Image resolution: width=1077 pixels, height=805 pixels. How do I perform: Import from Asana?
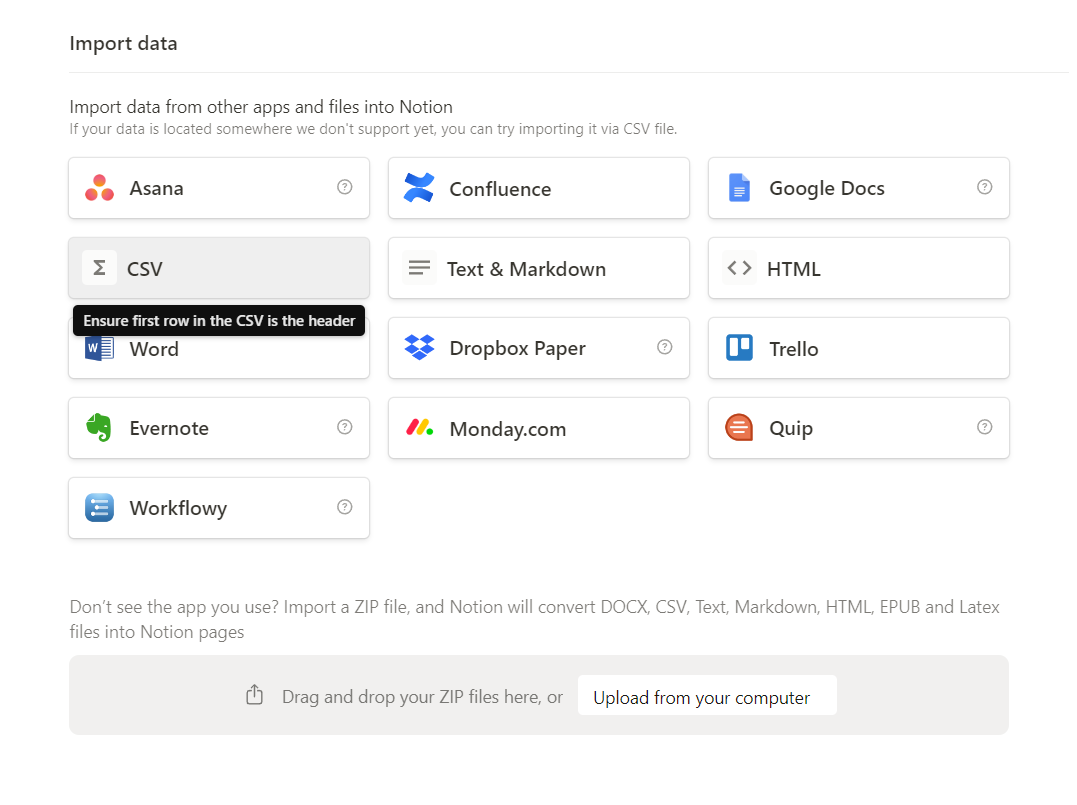coord(219,188)
